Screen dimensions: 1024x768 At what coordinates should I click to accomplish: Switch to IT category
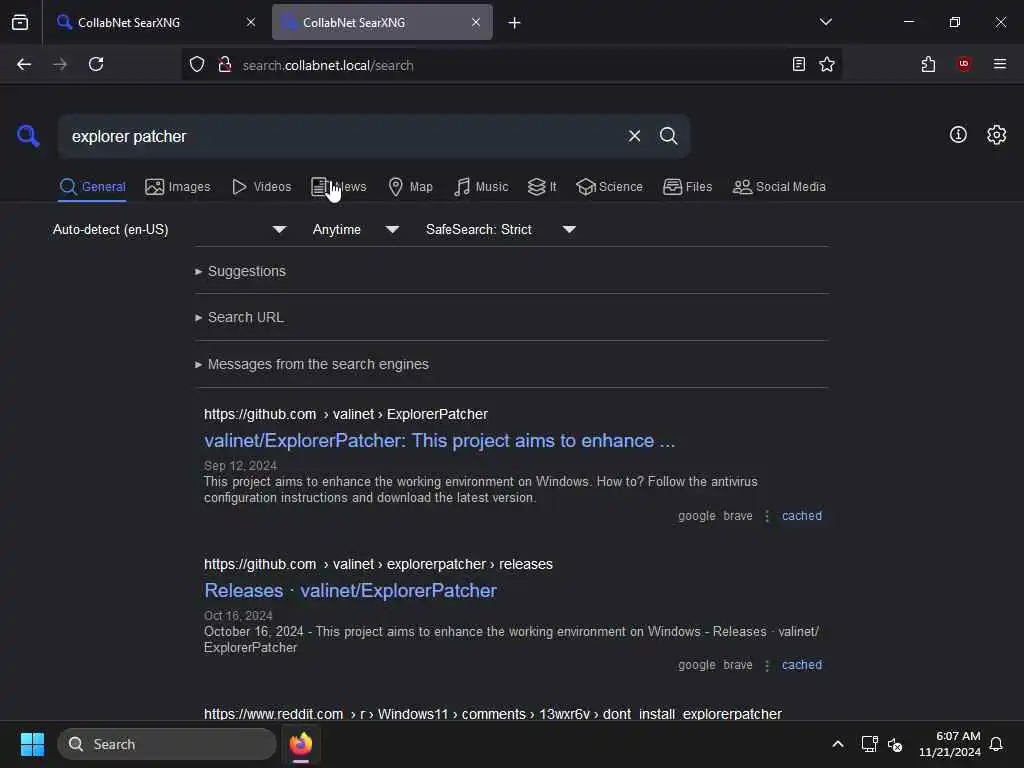pos(542,187)
